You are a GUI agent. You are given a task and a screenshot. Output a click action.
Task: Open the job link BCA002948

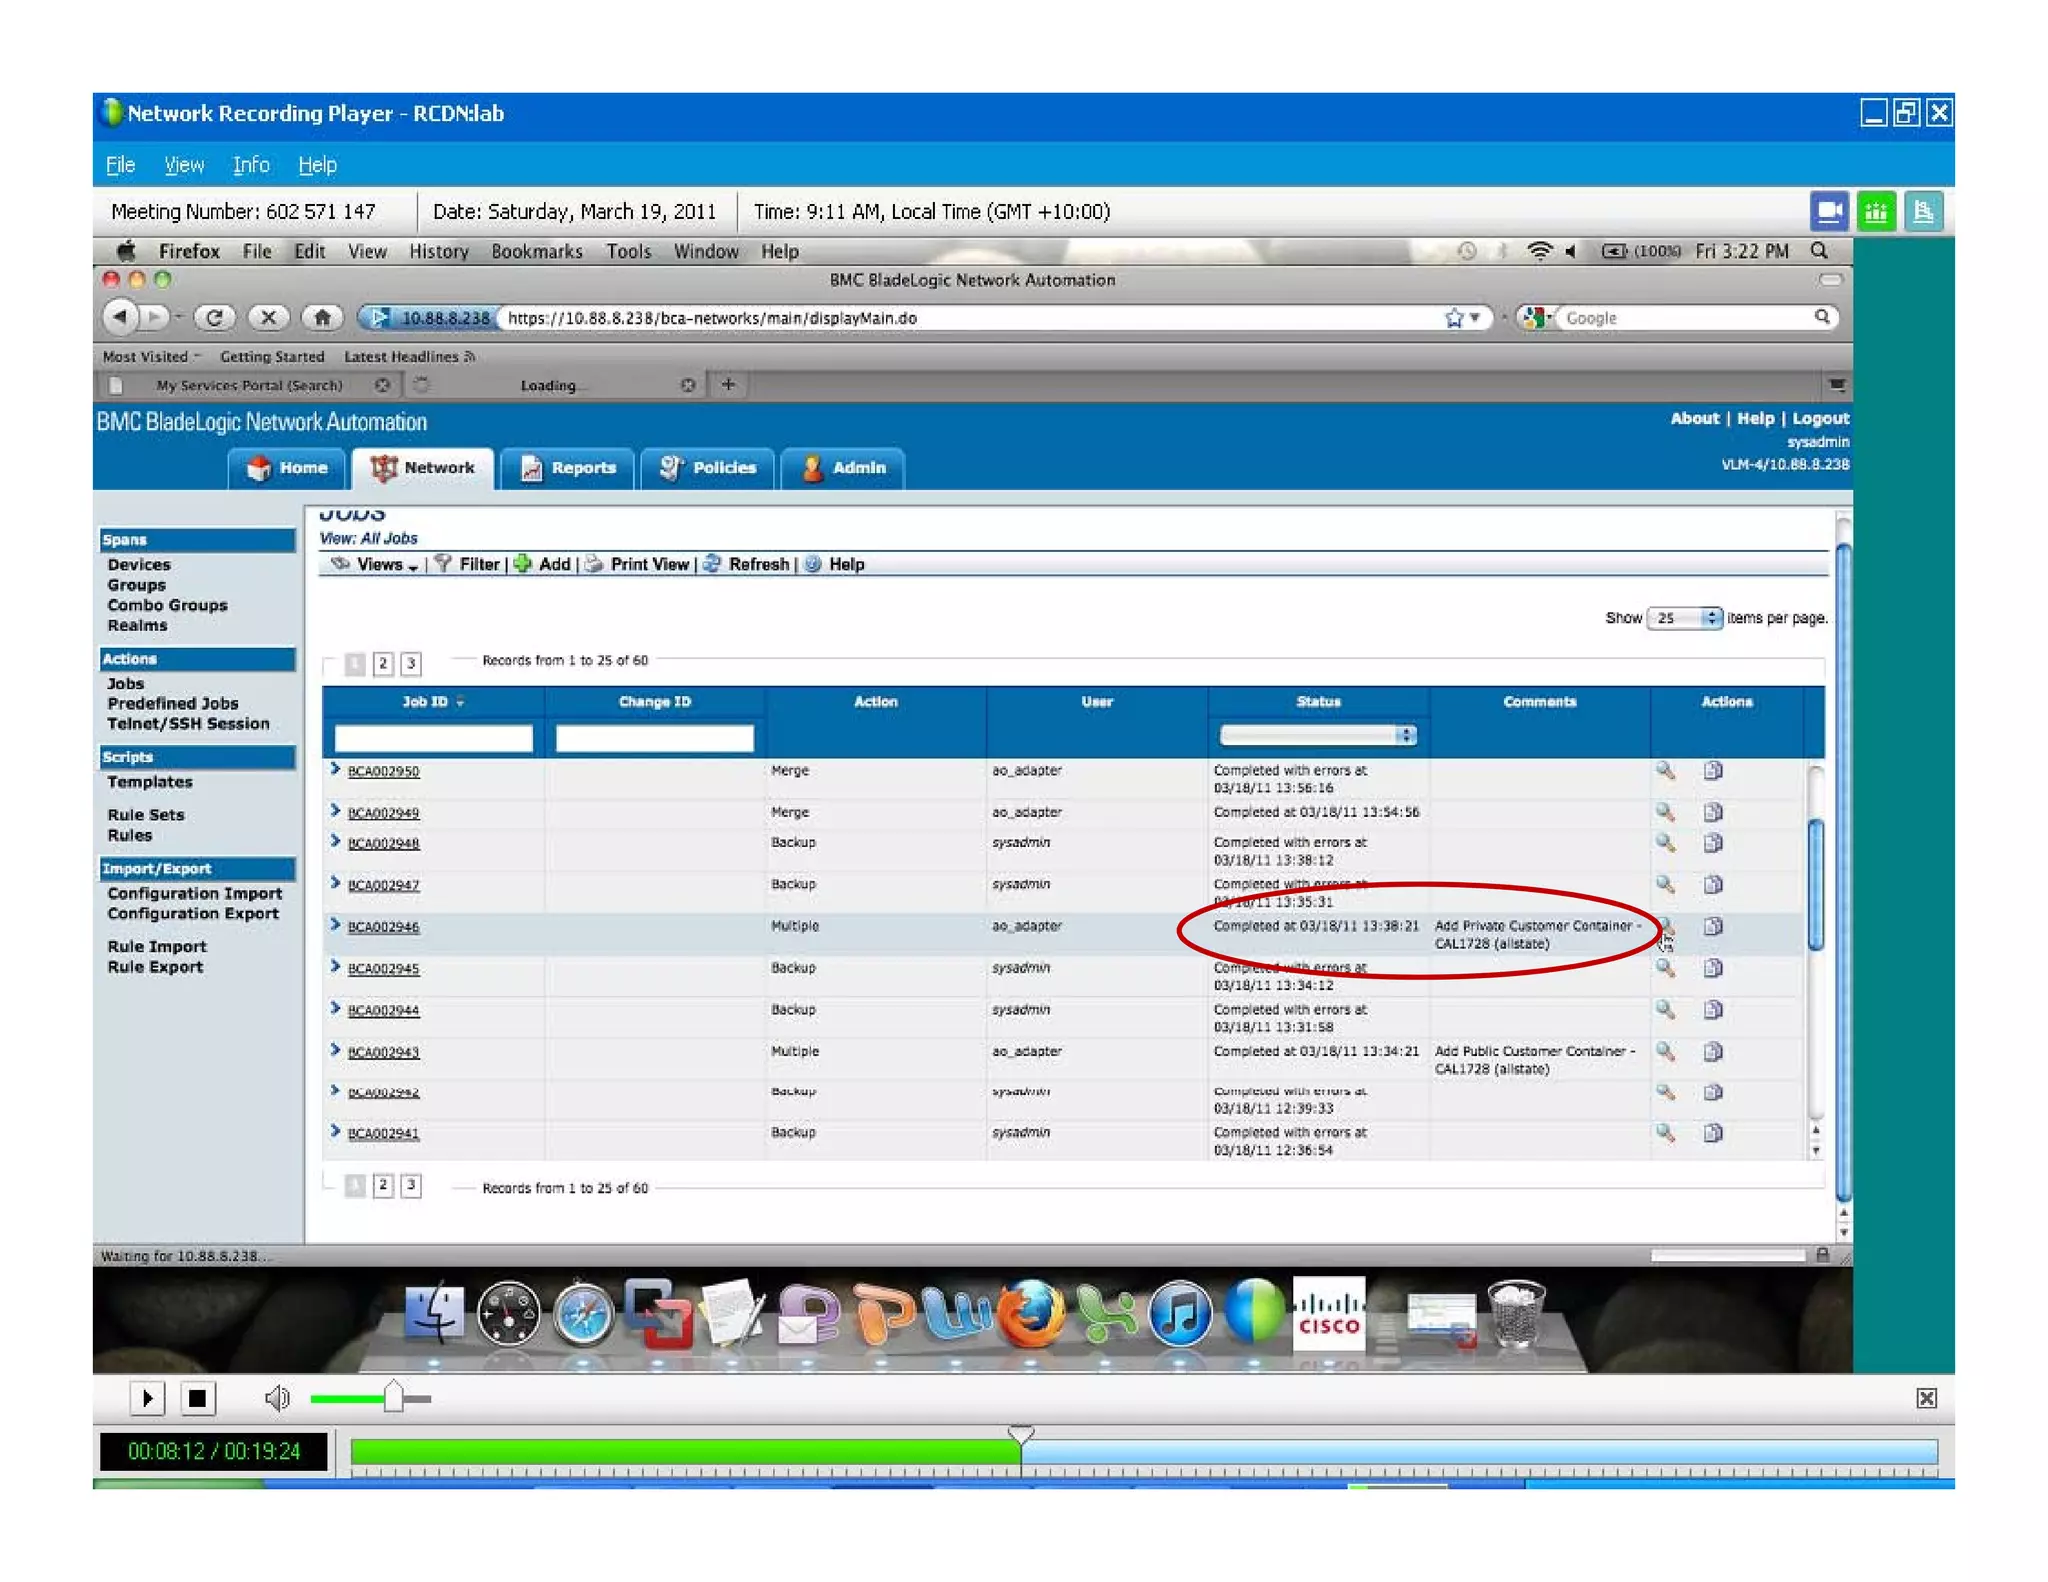383,843
